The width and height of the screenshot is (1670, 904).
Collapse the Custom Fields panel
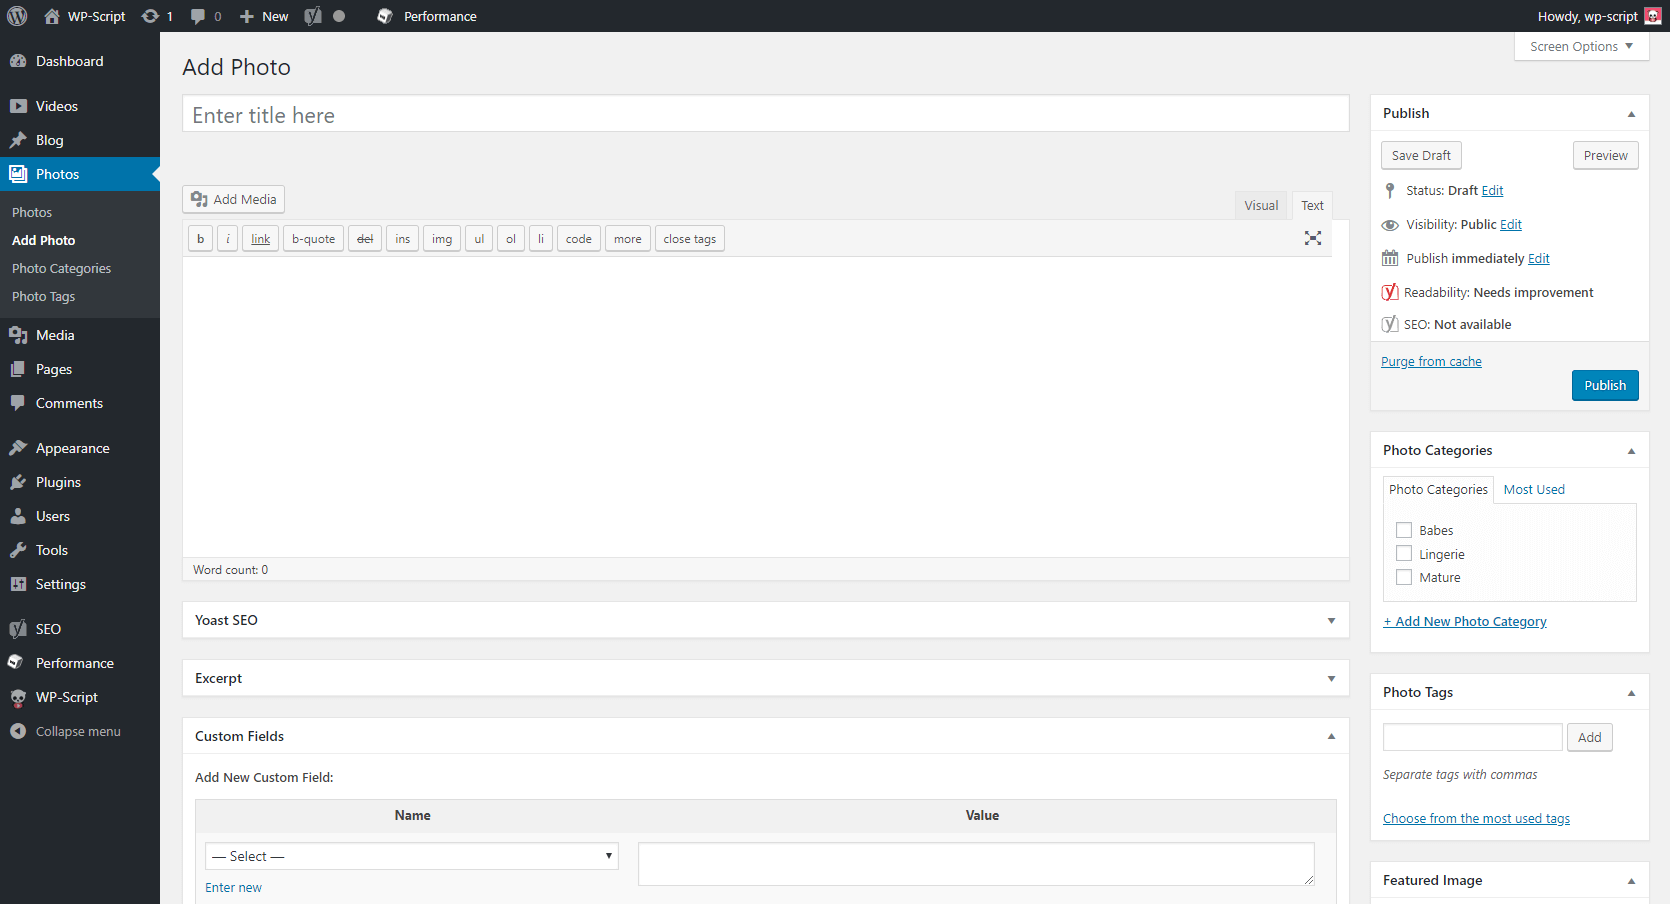coord(1331,736)
